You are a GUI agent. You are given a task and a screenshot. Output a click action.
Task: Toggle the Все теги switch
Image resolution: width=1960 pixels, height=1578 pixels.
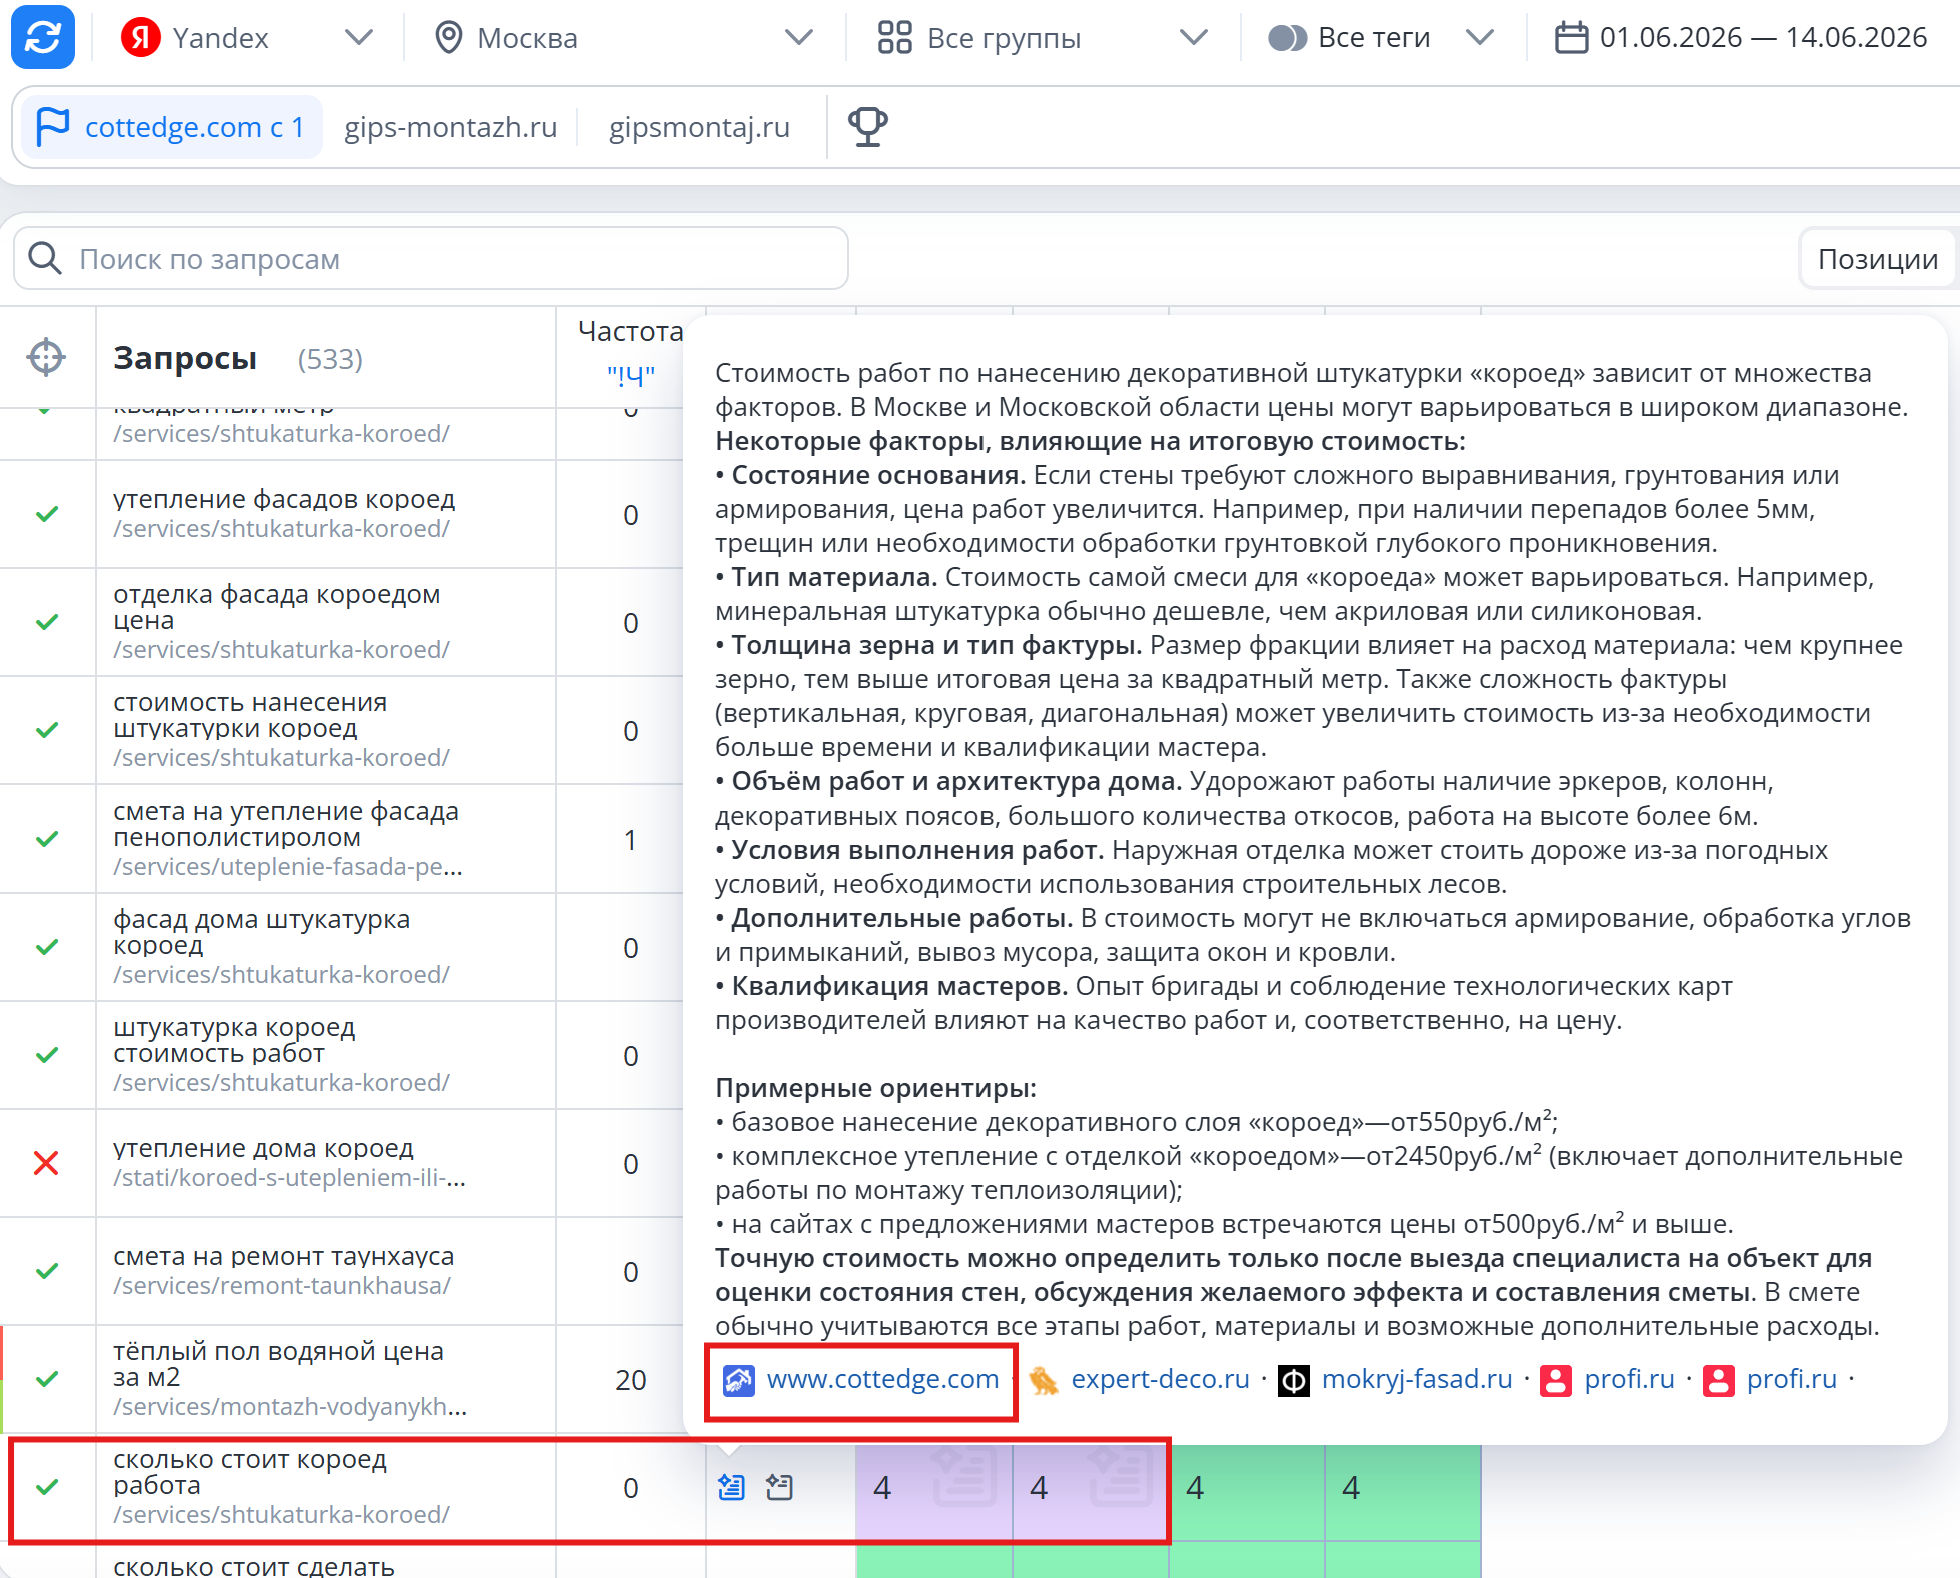click(x=1287, y=38)
